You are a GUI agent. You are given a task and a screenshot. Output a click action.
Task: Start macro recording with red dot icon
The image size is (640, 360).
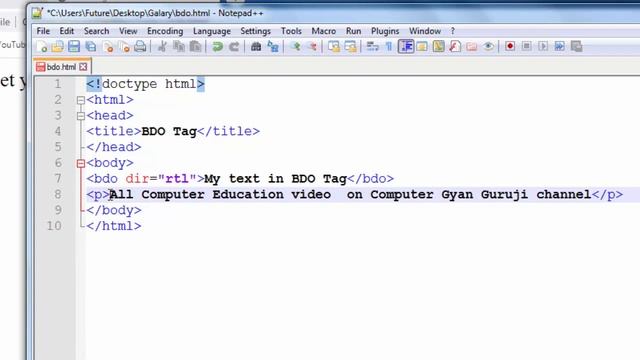[x=510, y=46]
